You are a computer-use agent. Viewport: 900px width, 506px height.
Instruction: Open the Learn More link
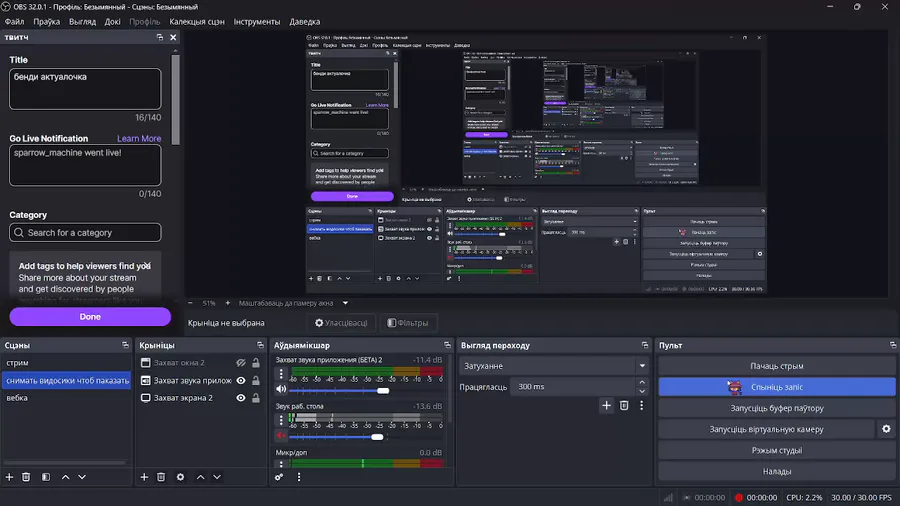[139, 138]
